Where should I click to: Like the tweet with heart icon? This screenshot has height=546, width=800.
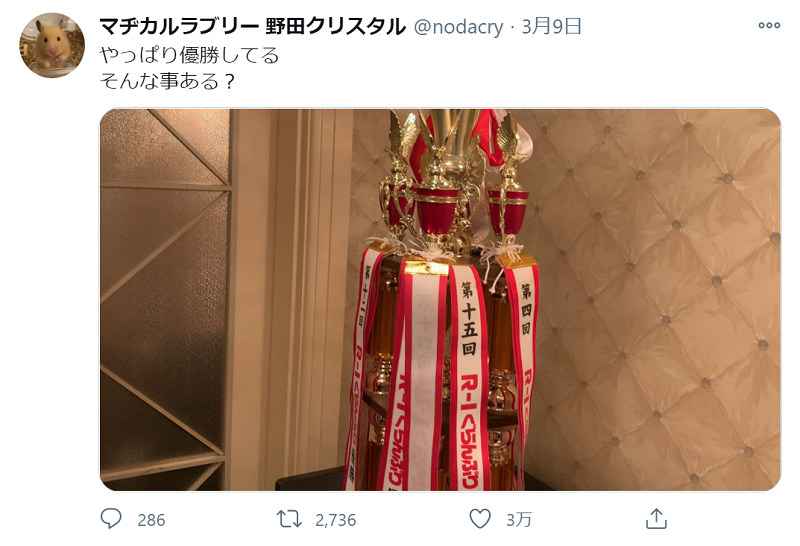[x=480, y=519]
